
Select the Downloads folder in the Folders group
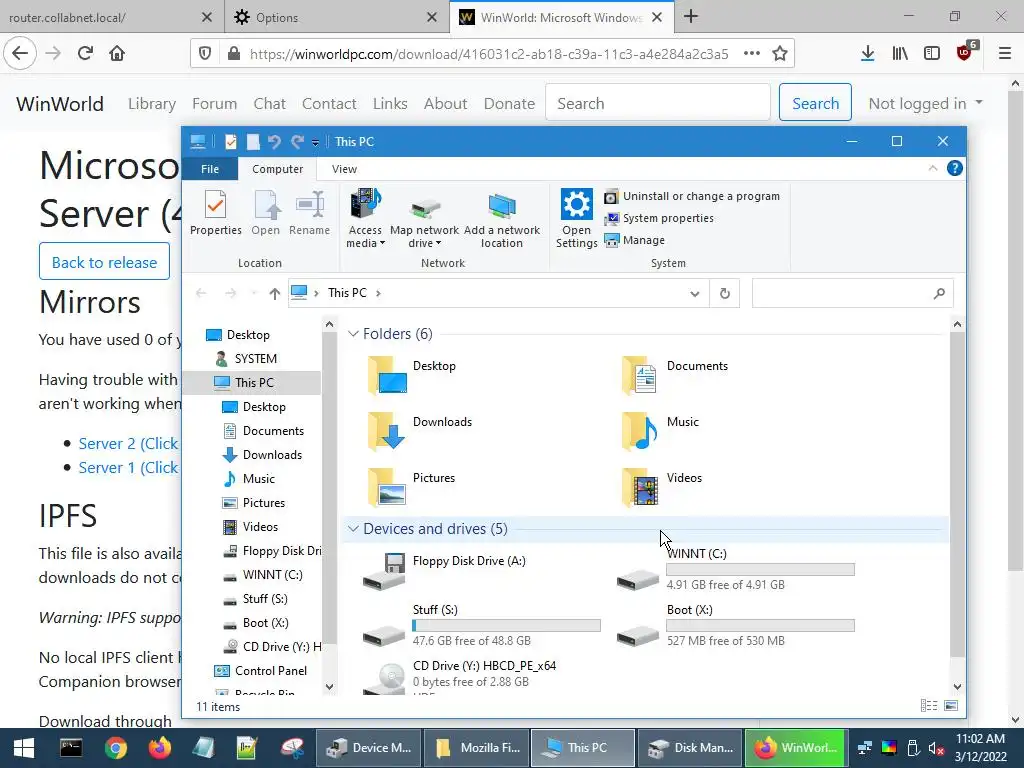pyautogui.click(x=419, y=432)
